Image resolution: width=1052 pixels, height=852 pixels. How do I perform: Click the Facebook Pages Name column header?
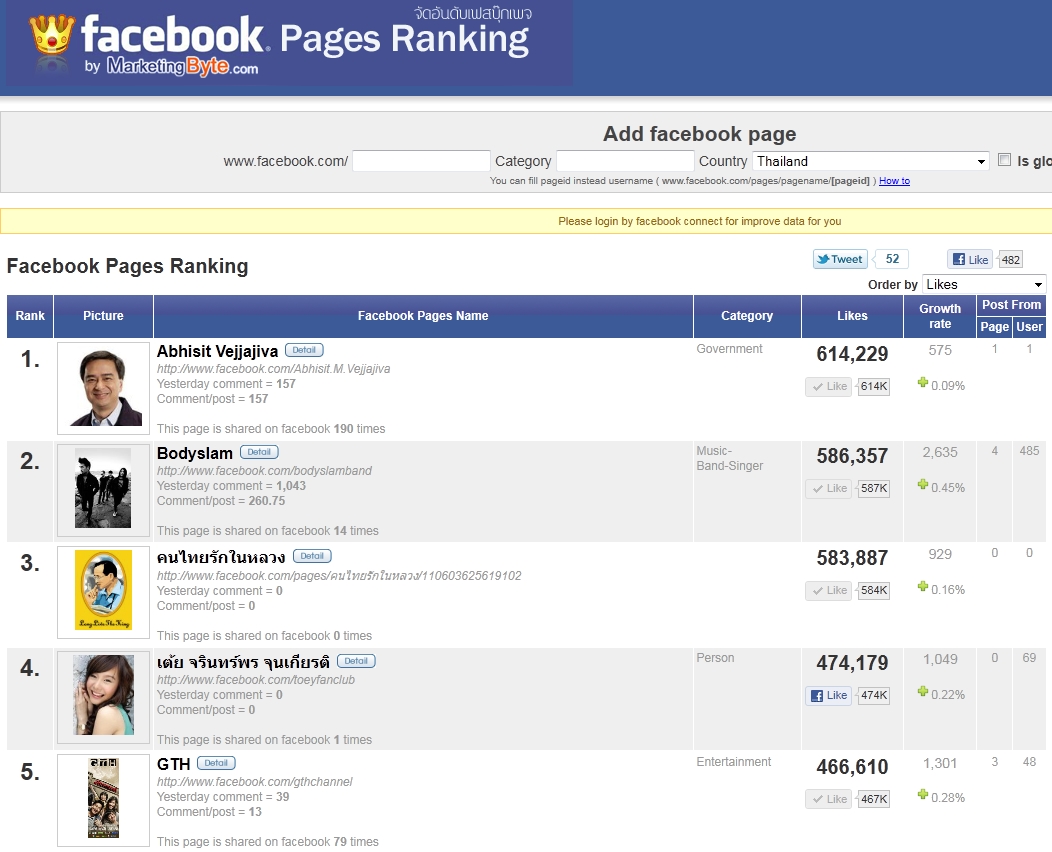[423, 315]
